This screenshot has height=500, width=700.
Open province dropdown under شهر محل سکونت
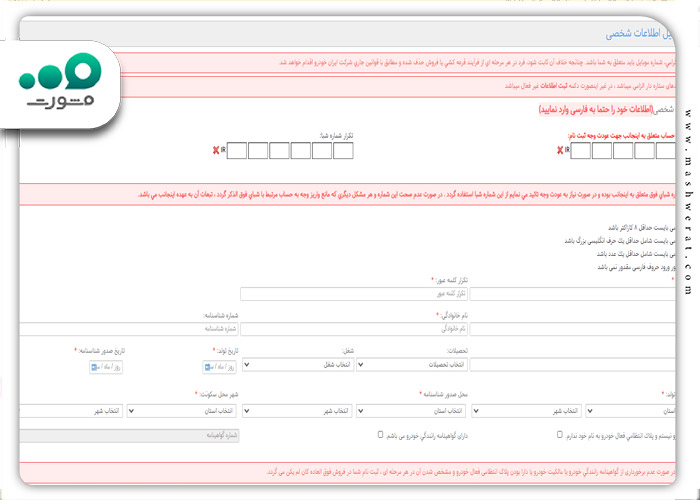click(182, 411)
